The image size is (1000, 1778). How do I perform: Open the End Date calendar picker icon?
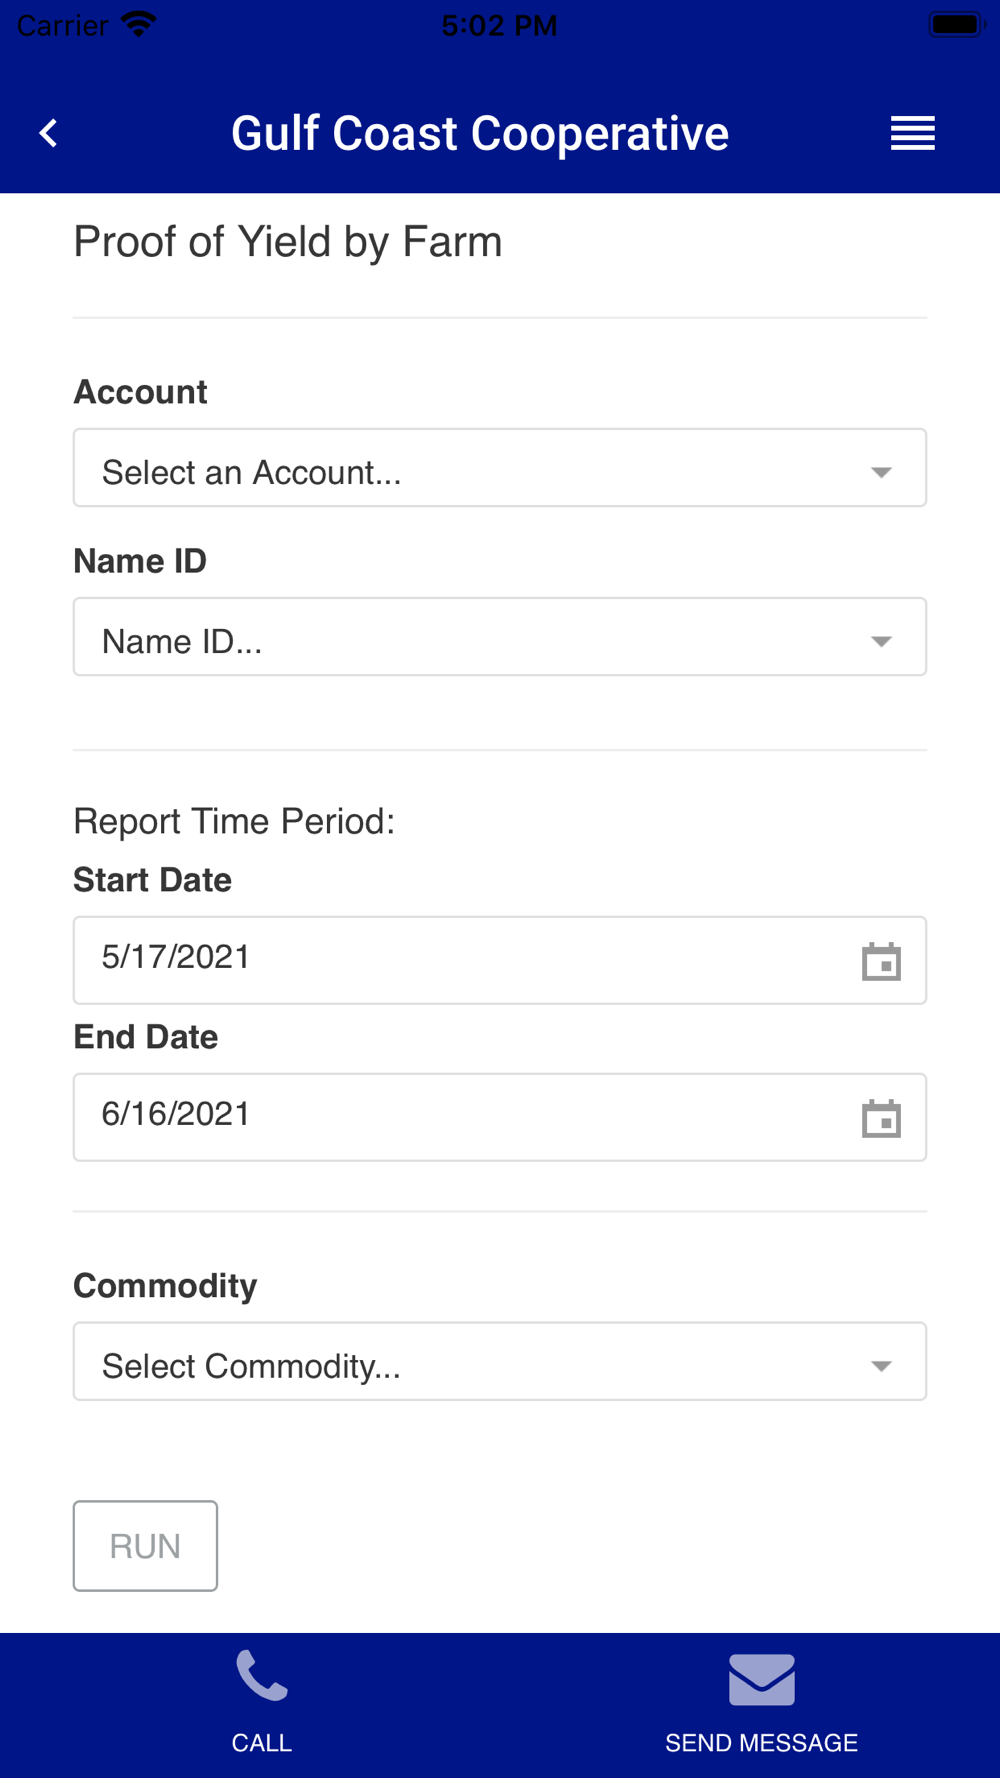click(881, 1118)
